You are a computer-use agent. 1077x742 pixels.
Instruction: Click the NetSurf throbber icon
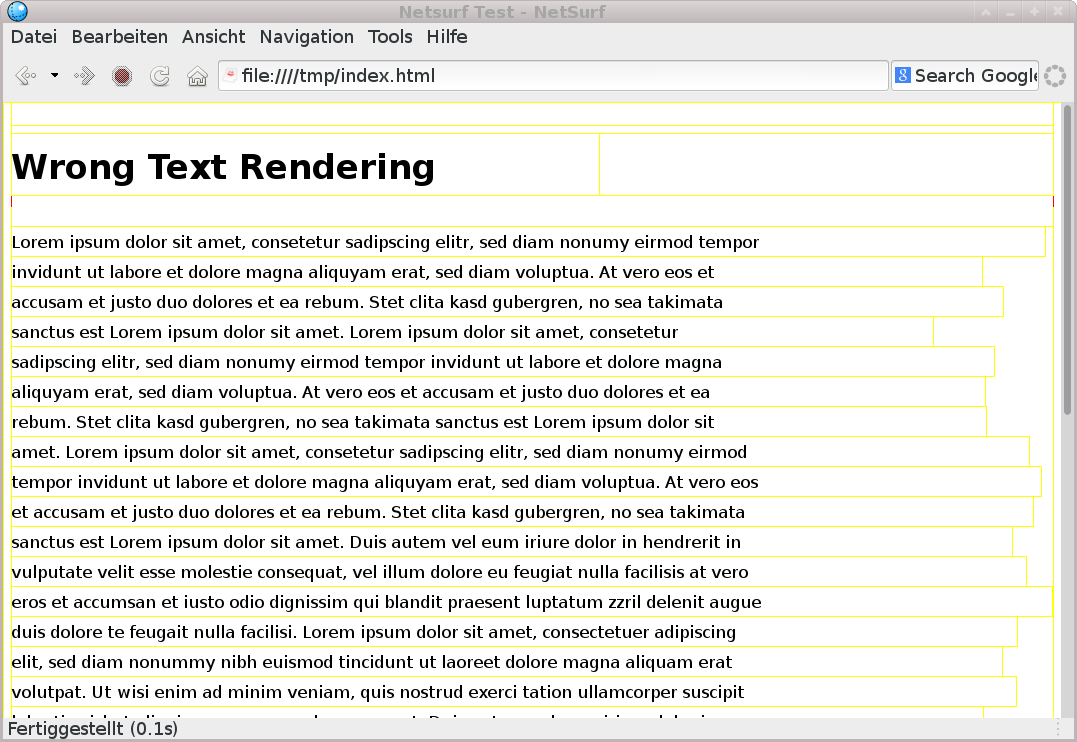coord(1055,76)
